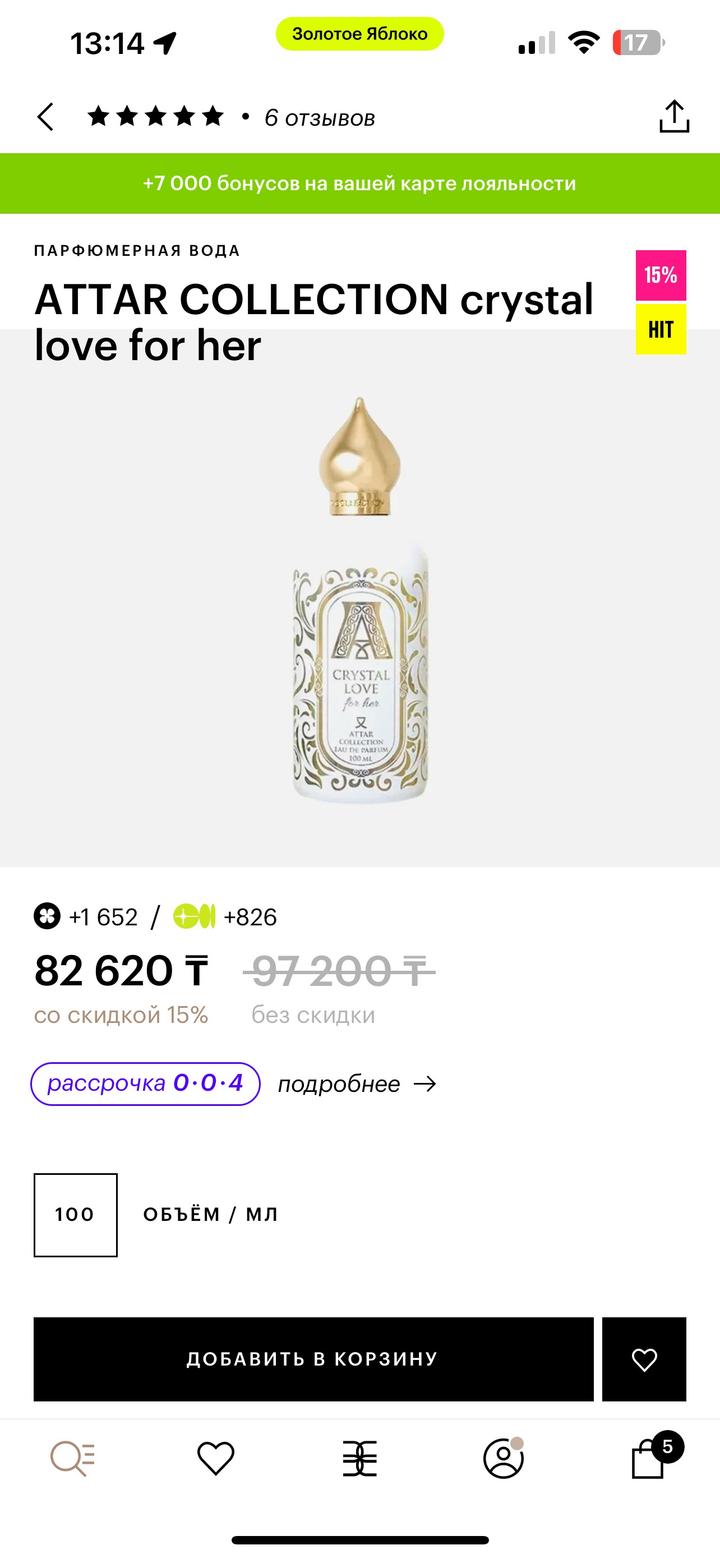Tap the Золотое Яблоko status bar pill

click(x=360, y=34)
